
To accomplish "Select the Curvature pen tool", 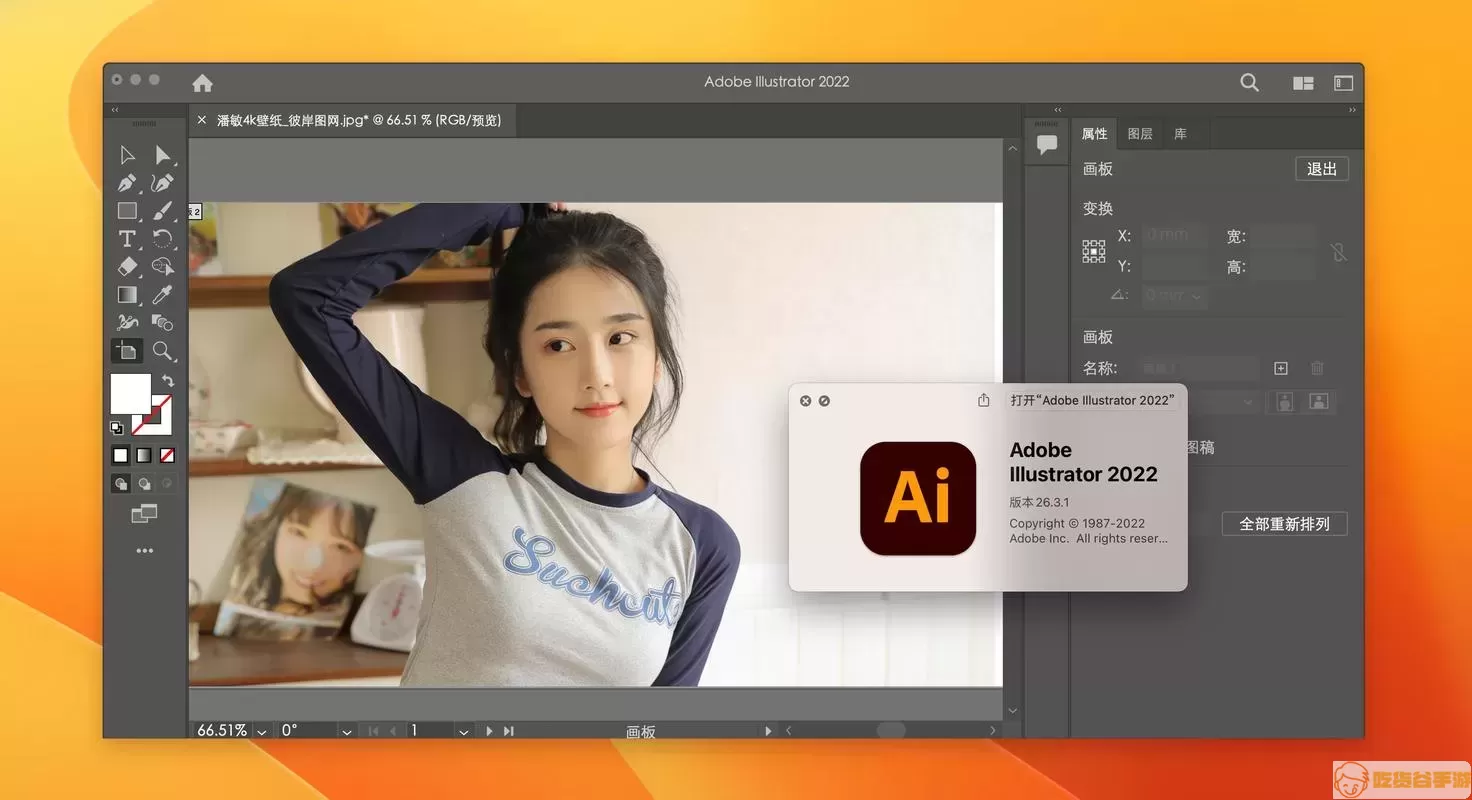I will tap(162, 183).
